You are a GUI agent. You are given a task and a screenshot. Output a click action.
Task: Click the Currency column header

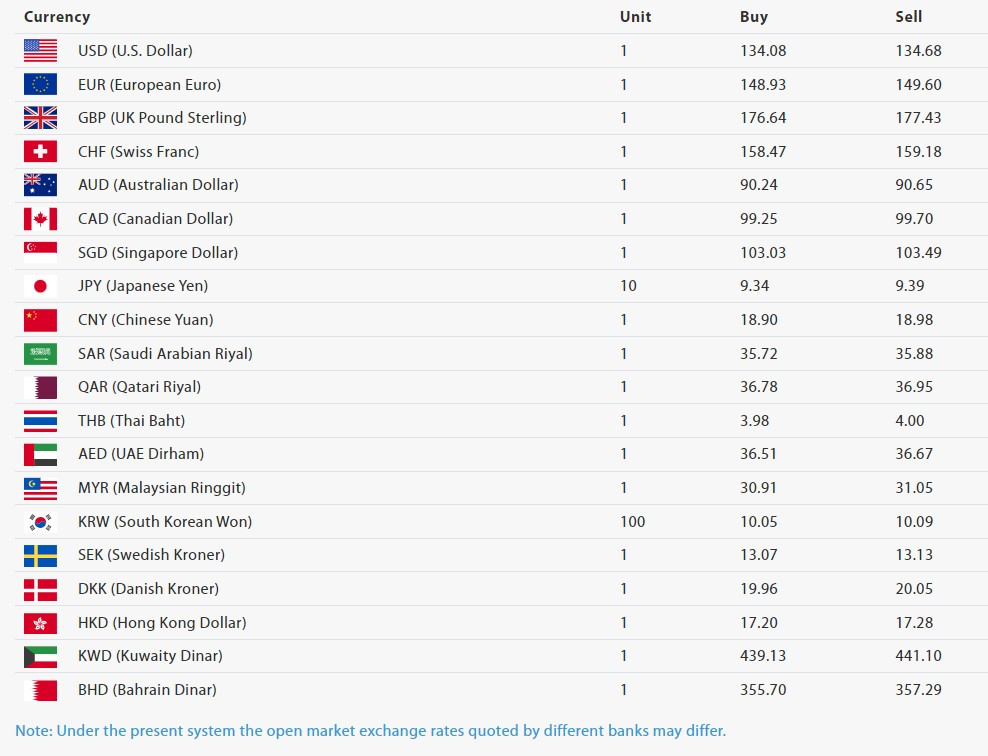(57, 17)
